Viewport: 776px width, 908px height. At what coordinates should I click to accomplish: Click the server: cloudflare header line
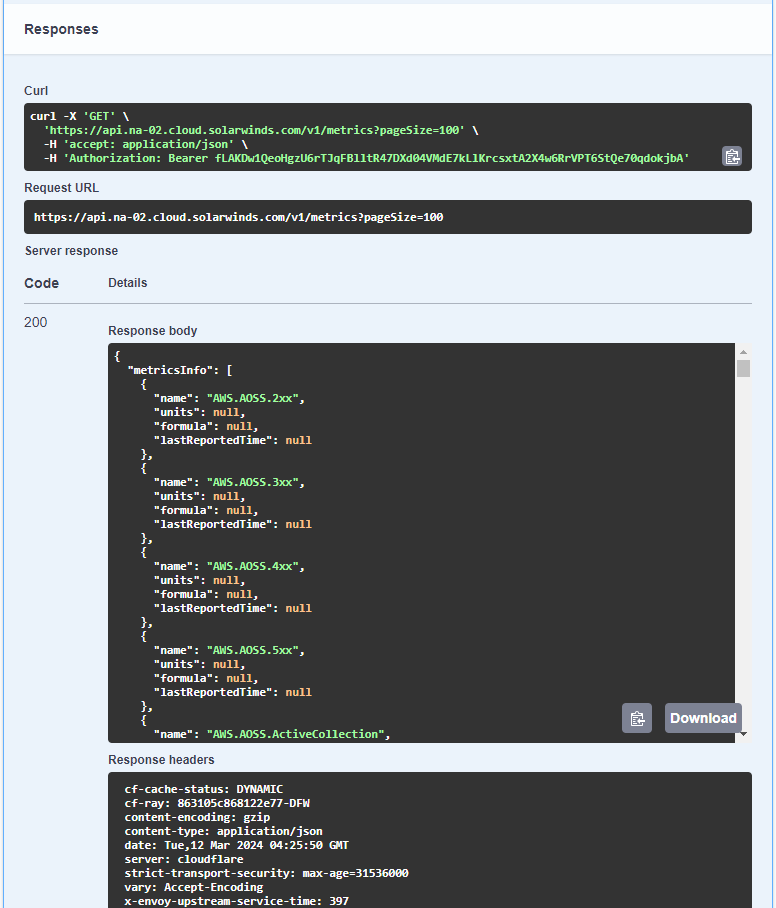pyautogui.click(x=180, y=859)
